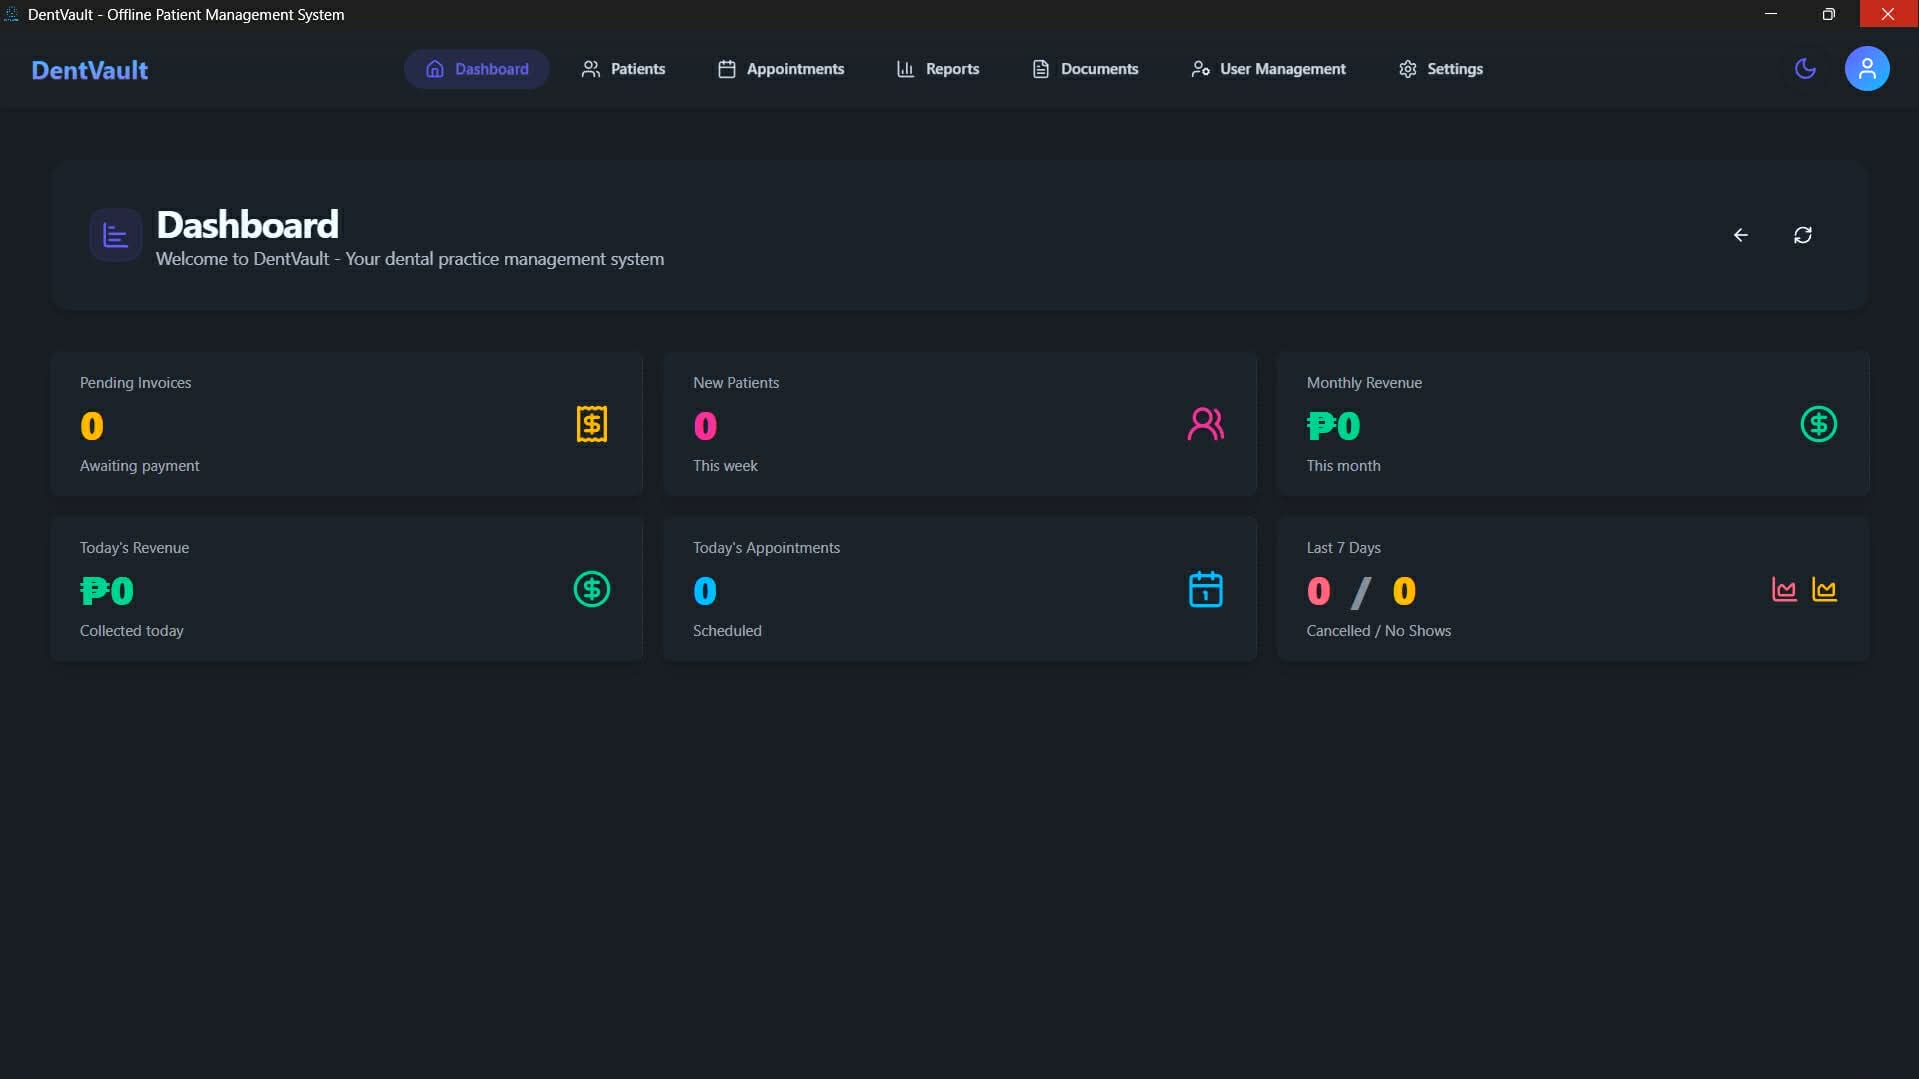Open the Settings page

(1440, 68)
